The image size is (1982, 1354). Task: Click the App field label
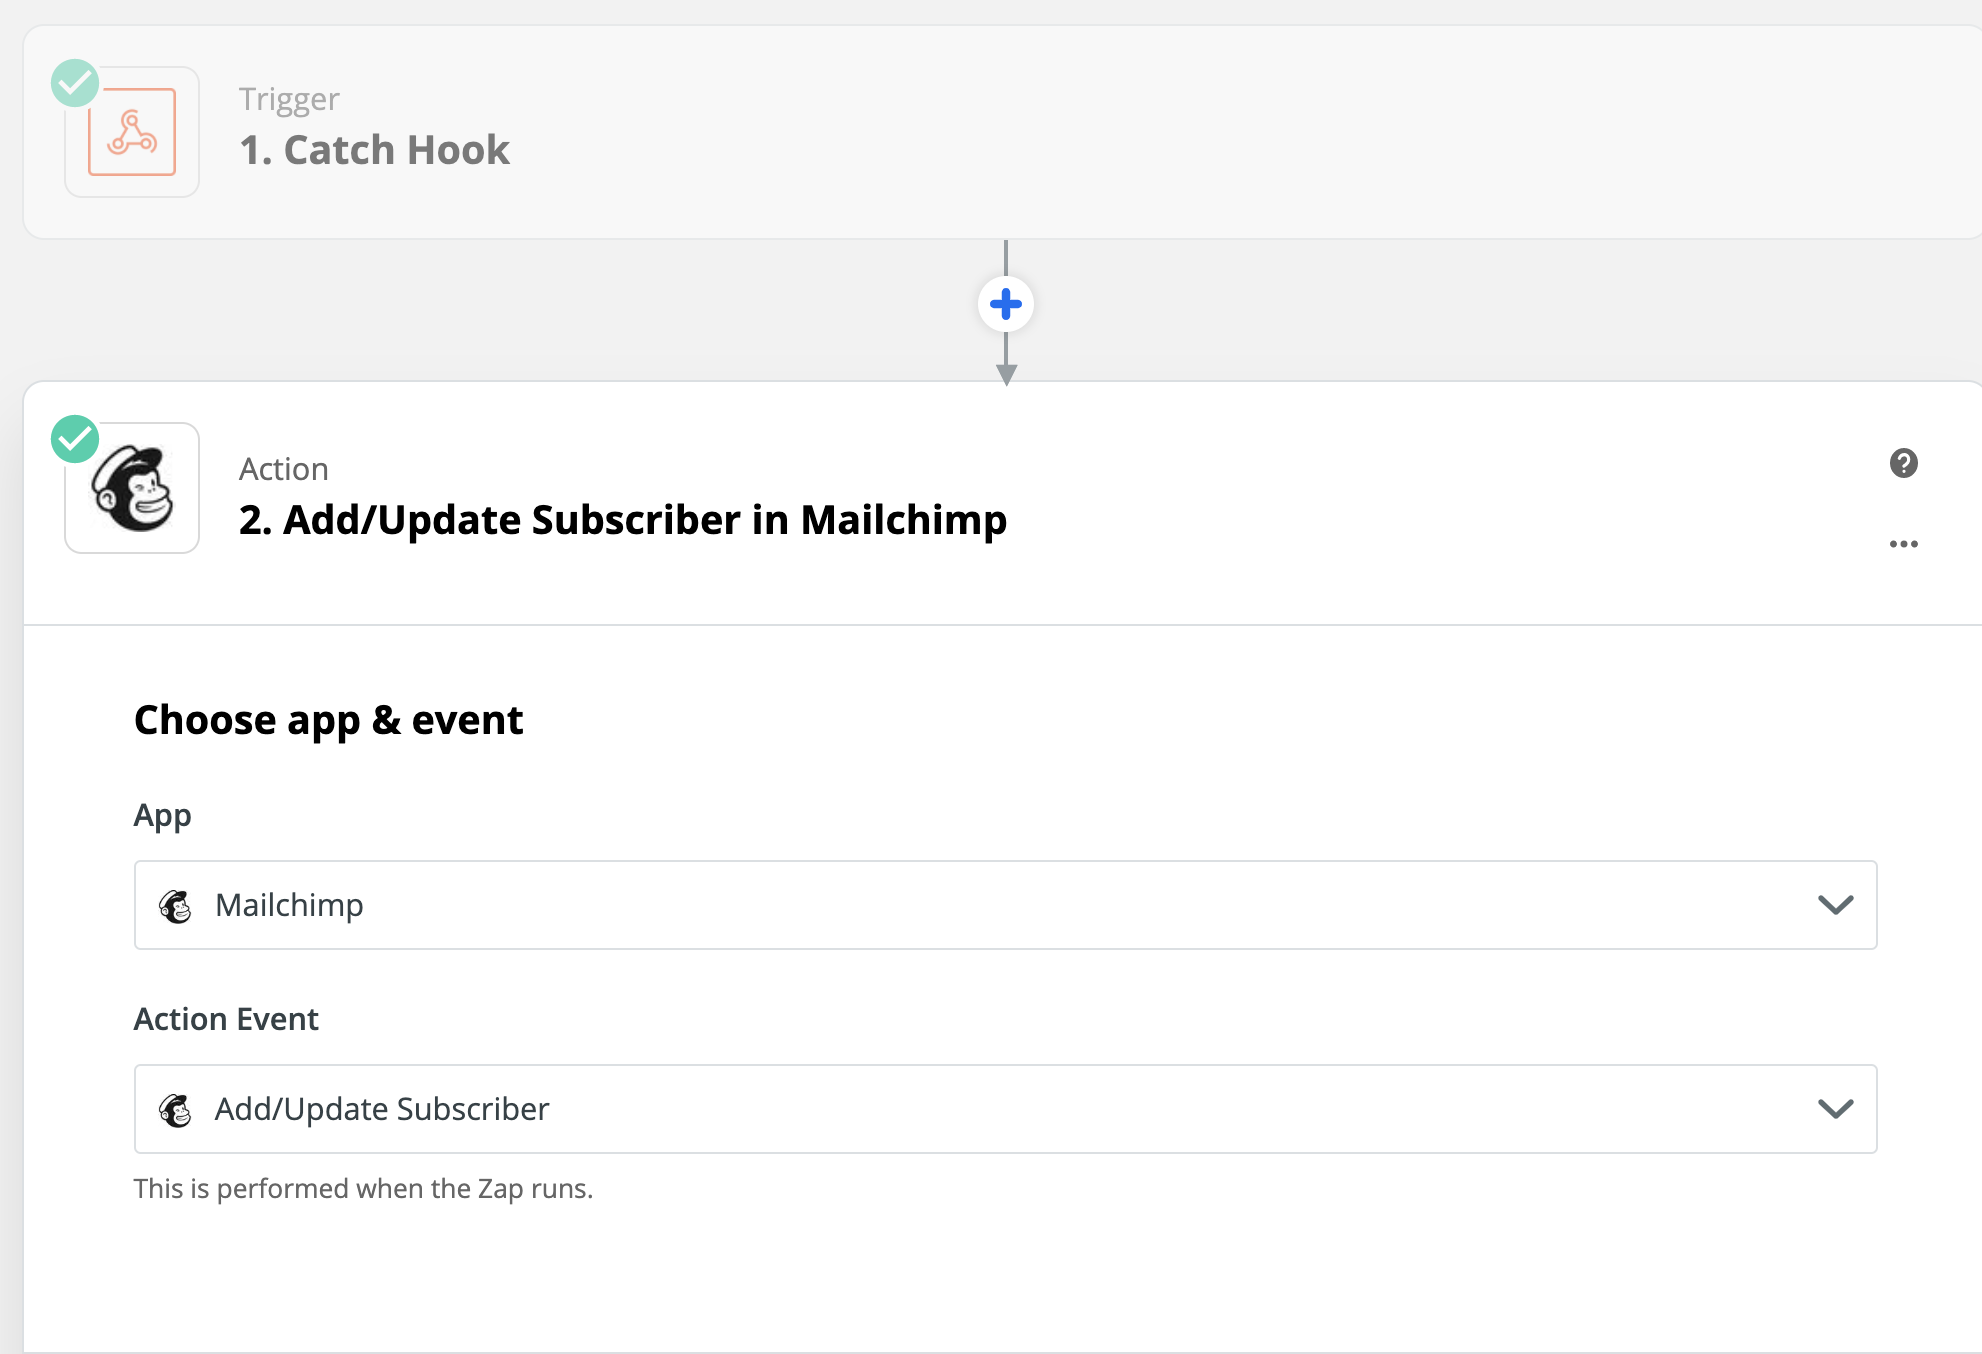[x=163, y=816]
